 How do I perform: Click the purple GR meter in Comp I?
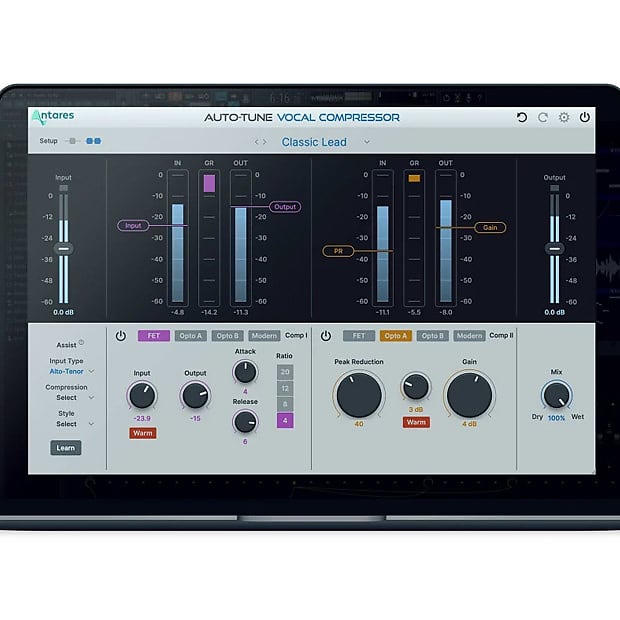pyautogui.click(x=209, y=183)
